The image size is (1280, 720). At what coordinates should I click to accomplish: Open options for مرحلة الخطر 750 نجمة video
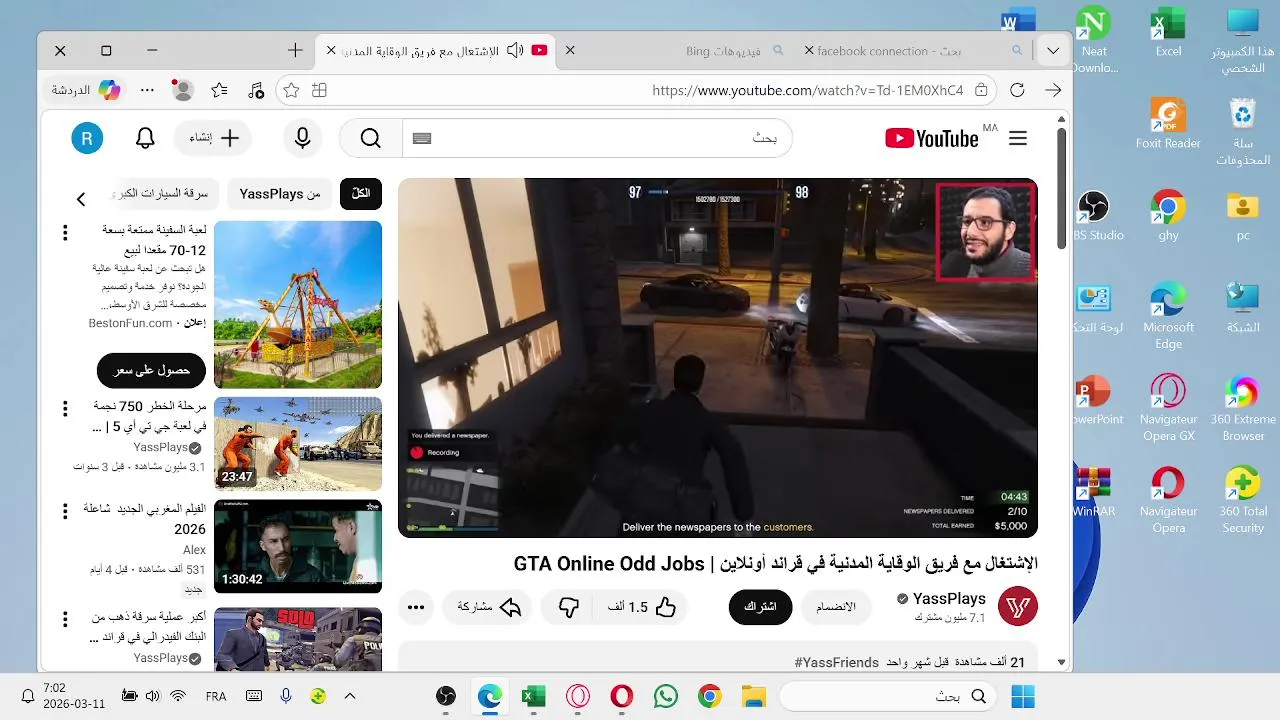[x=65, y=409]
